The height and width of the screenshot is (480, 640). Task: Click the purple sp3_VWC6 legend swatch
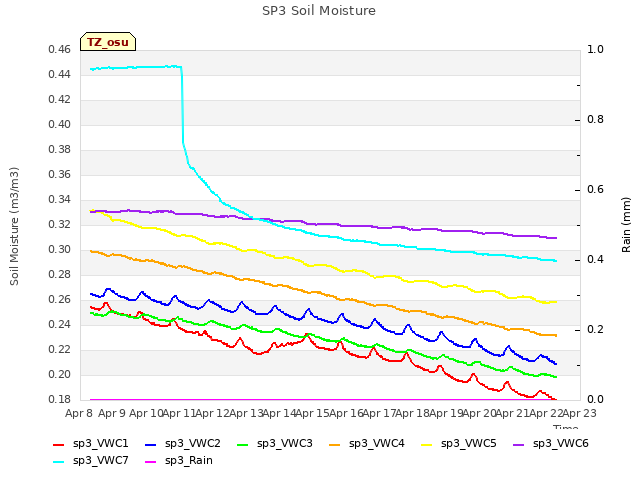[519, 445]
